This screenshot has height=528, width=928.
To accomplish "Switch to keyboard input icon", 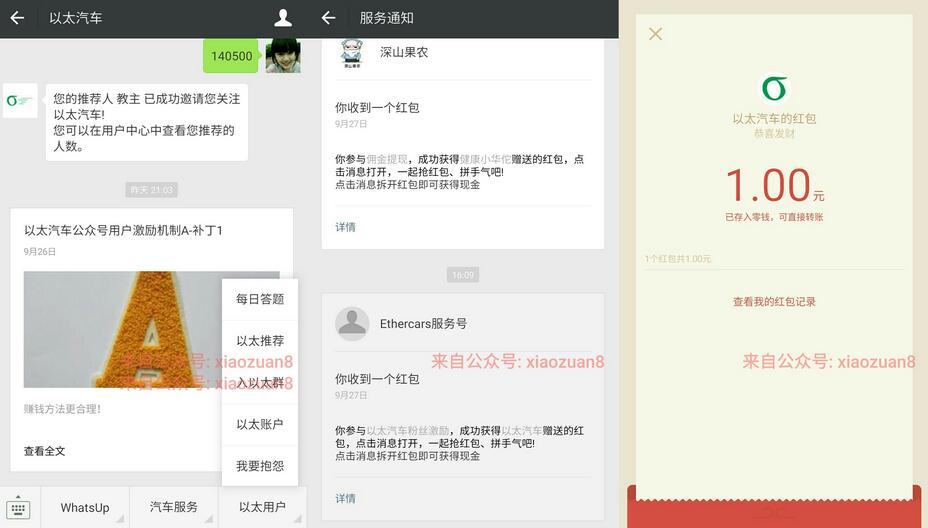I will (18, 508).
